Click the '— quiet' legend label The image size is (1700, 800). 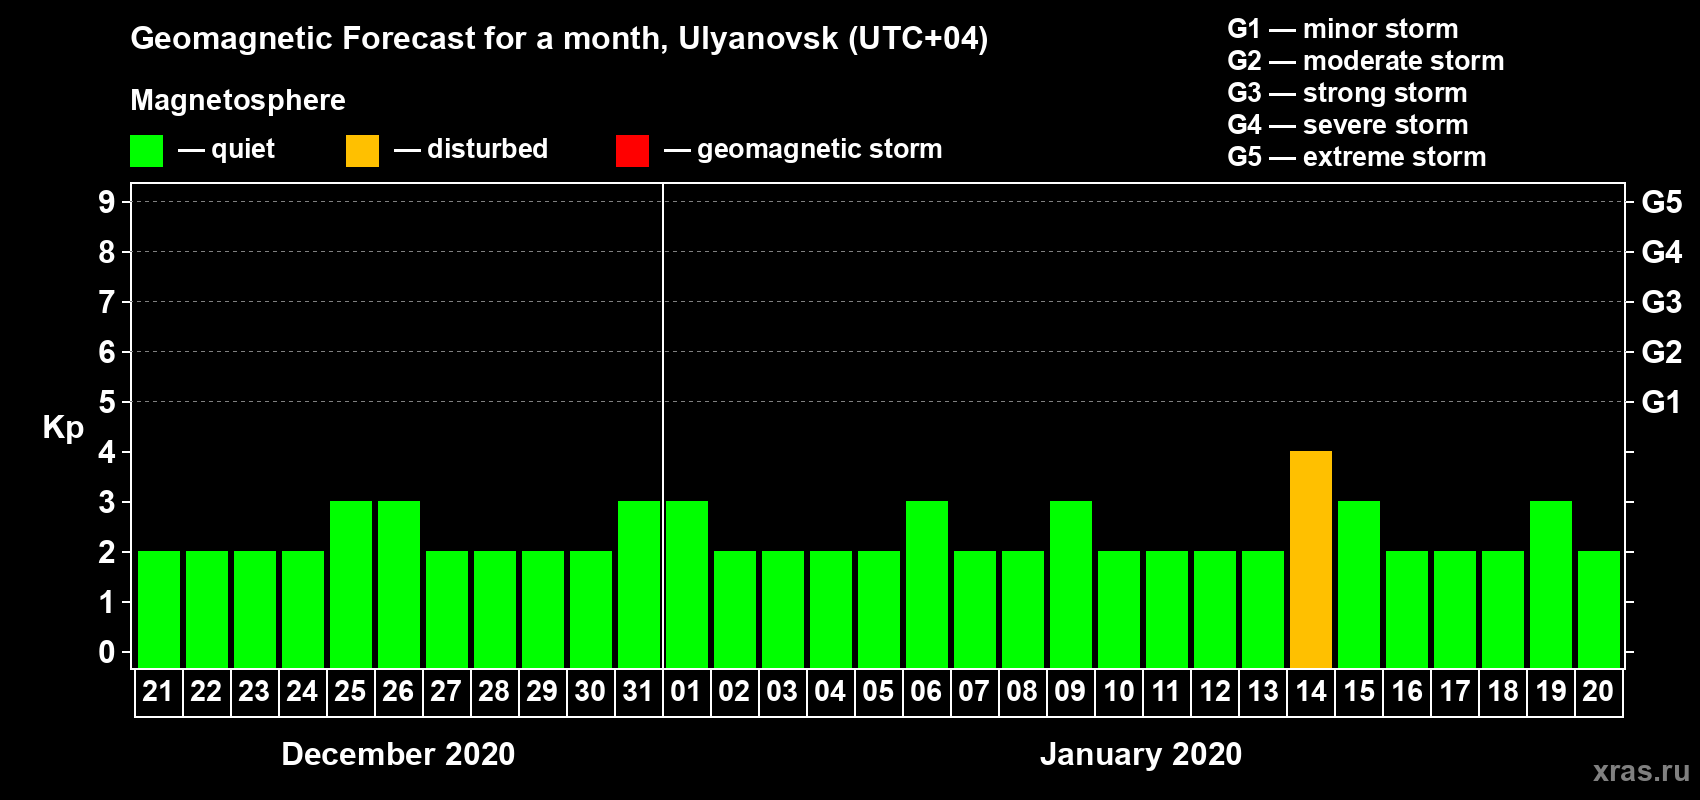pyautogui.click(x=226, y=149)
